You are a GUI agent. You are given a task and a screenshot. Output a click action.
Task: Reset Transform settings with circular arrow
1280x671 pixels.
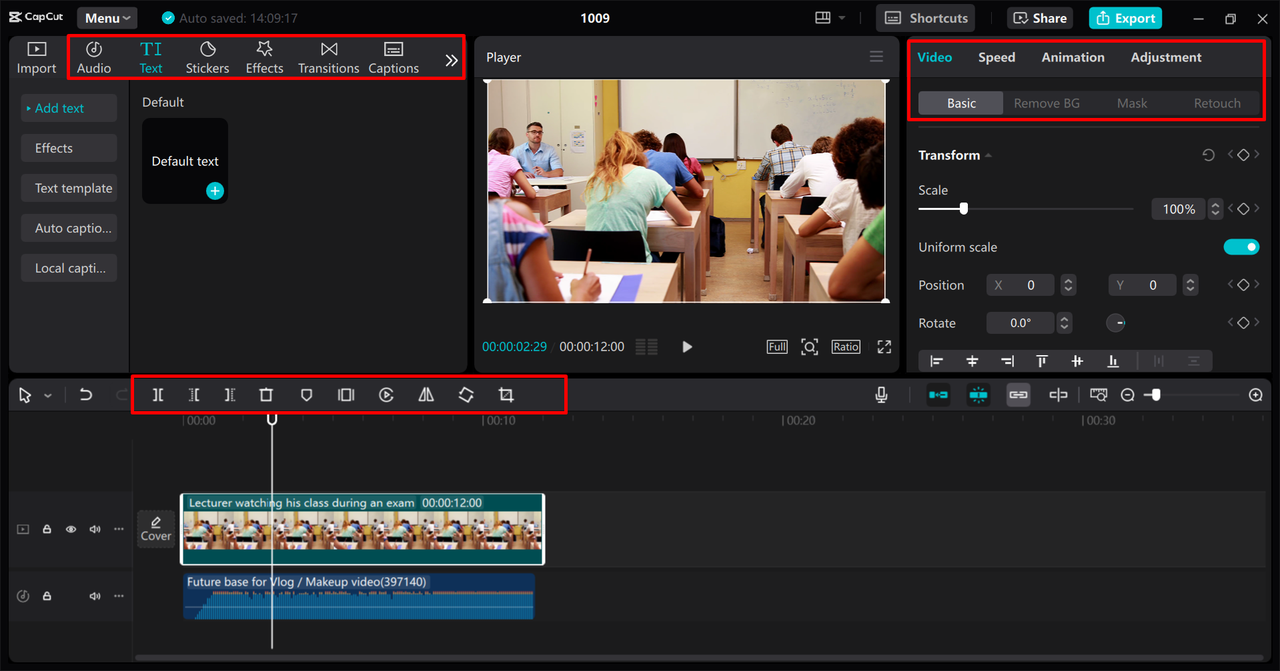tap(1208, 155)
